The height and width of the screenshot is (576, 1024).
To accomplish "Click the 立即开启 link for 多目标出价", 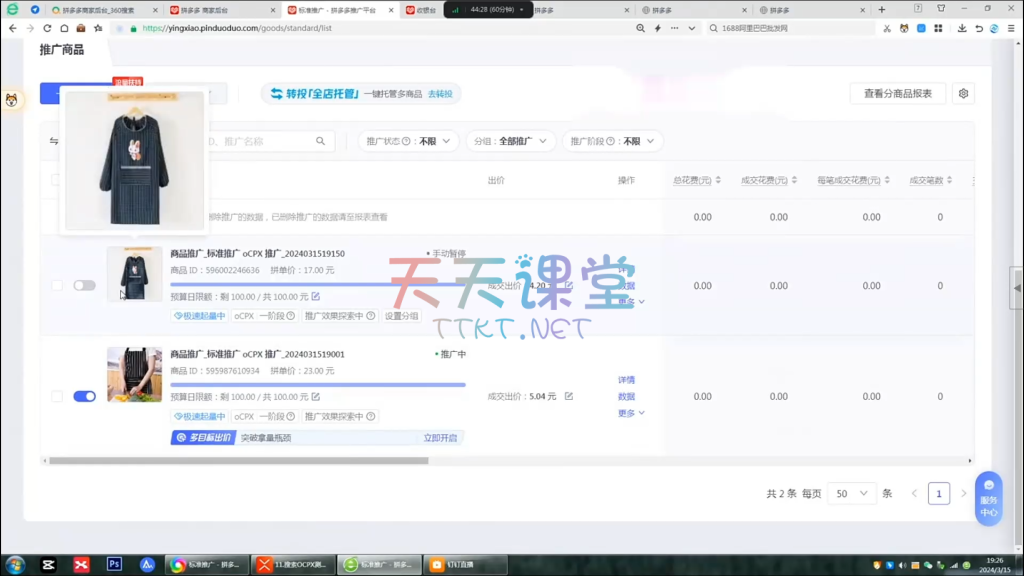I will tap(440, 438).
